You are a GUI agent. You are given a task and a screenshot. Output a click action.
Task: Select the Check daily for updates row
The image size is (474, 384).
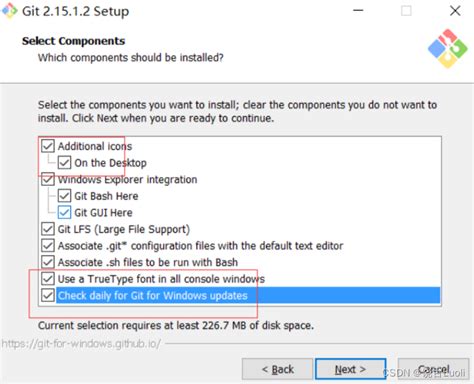(x=248, y=295)
